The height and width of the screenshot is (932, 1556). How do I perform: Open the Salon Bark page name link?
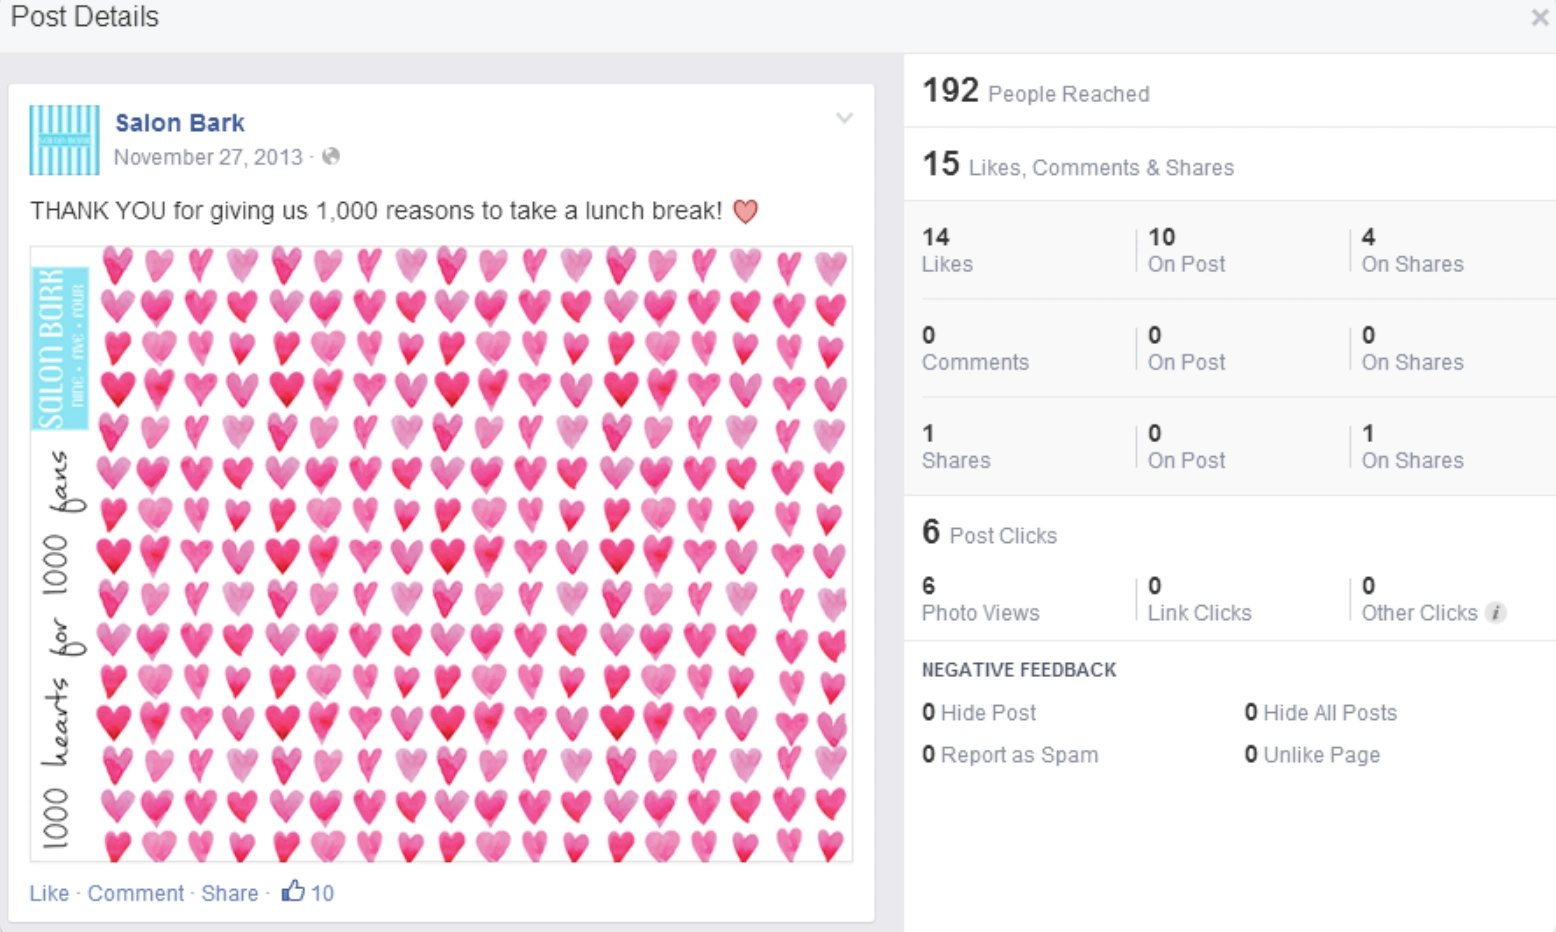click(x=180, y=122)
